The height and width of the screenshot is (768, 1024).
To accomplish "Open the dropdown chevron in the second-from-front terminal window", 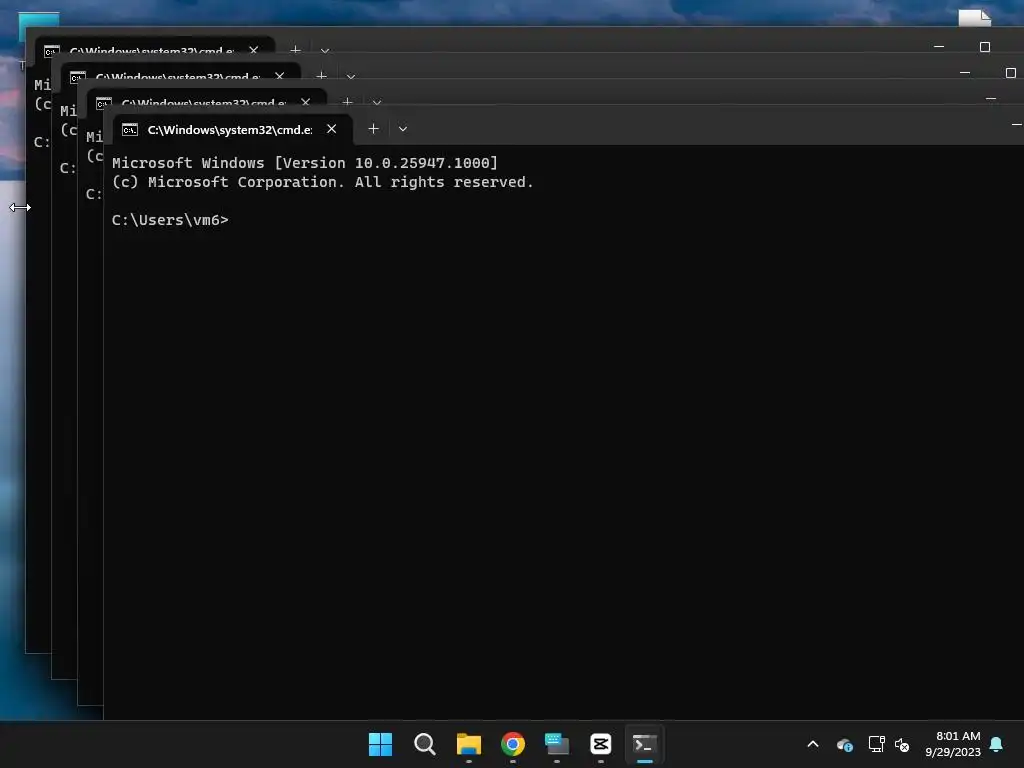I will tap(377, 103).
